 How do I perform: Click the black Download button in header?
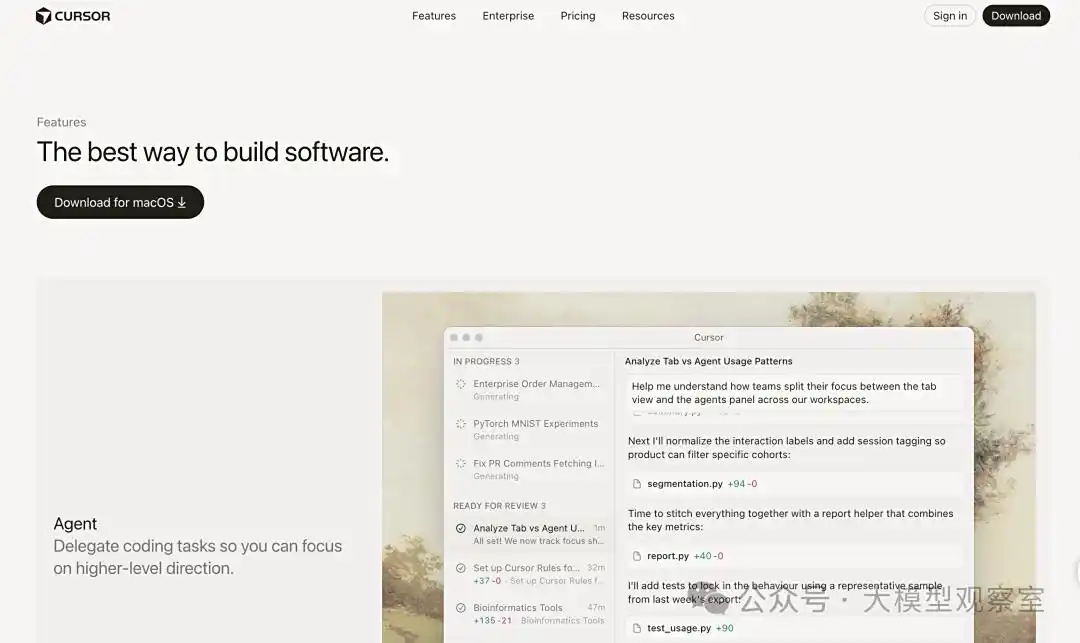pyautogui.click(x=1016, y=16)
